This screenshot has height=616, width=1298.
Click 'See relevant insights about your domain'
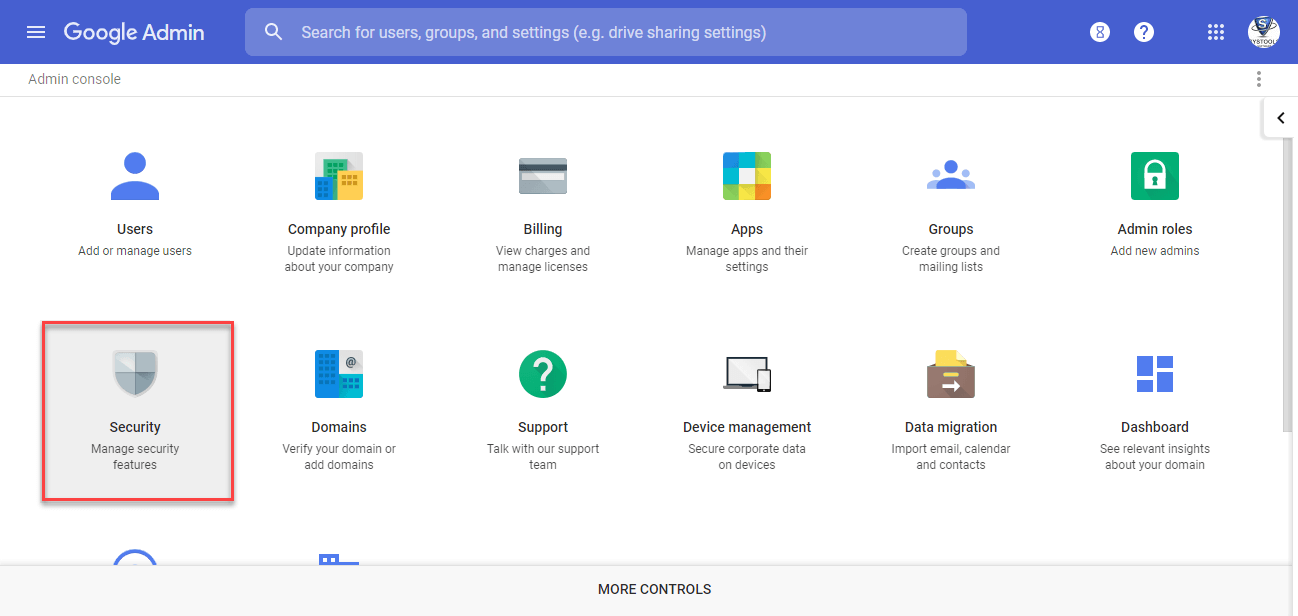(1155, 457)
